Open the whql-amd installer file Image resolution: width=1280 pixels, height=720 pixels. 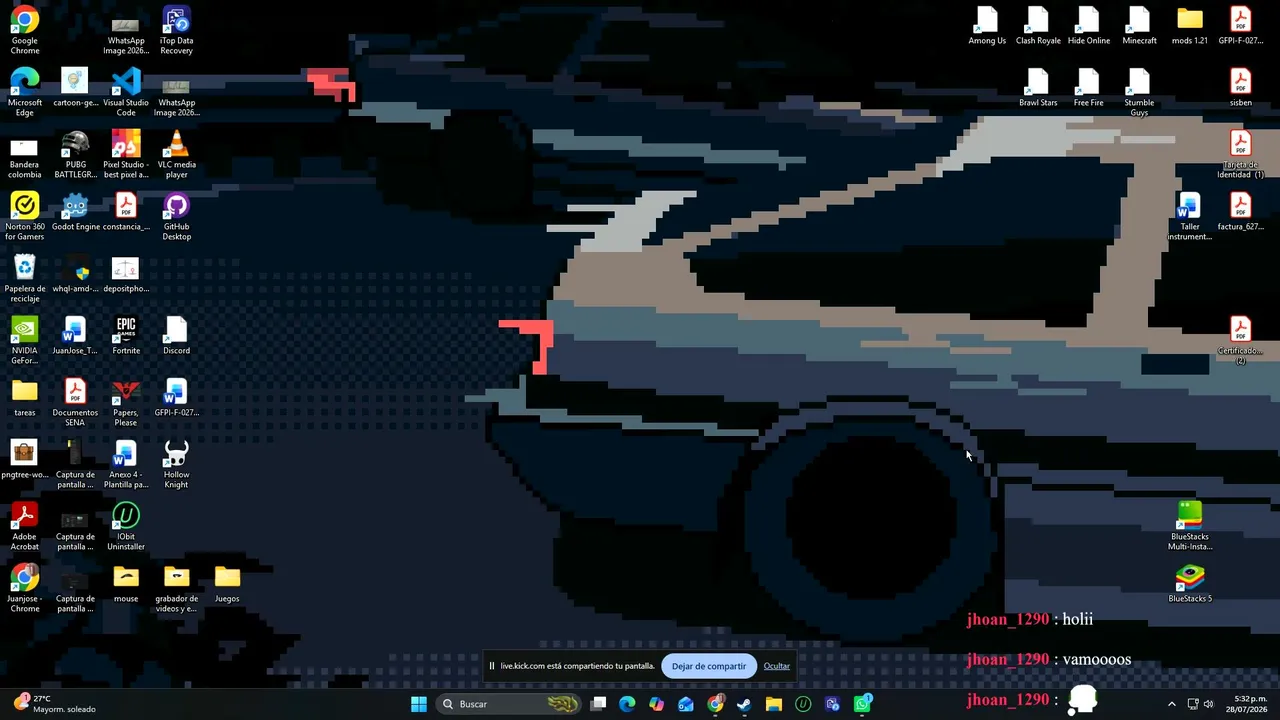tap(75, 274)
